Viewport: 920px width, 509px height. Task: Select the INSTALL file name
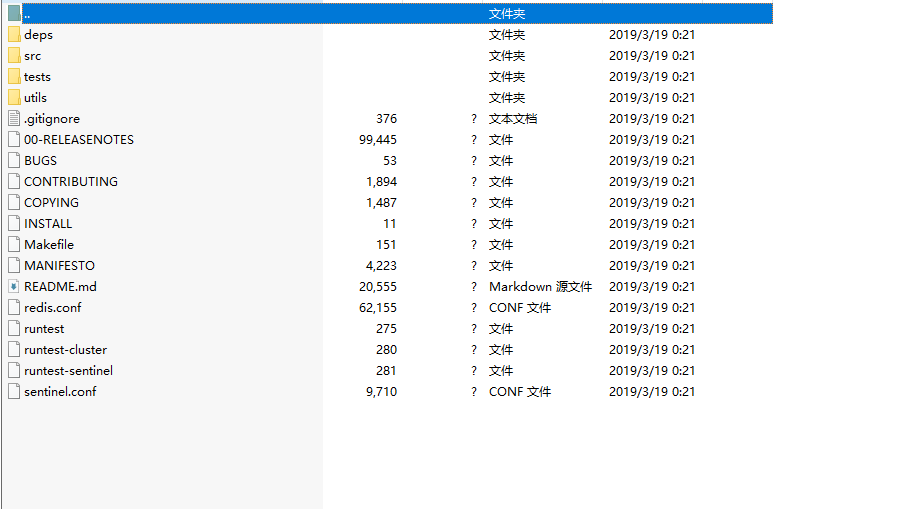click(48, 224)
